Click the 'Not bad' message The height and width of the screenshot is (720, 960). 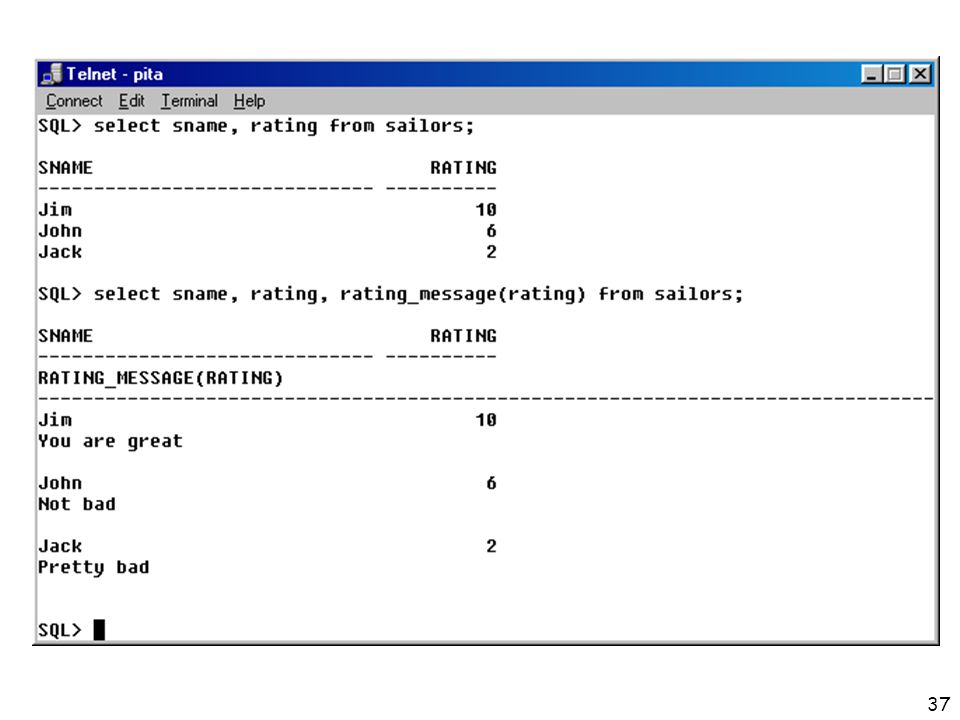tap(77, 504)
